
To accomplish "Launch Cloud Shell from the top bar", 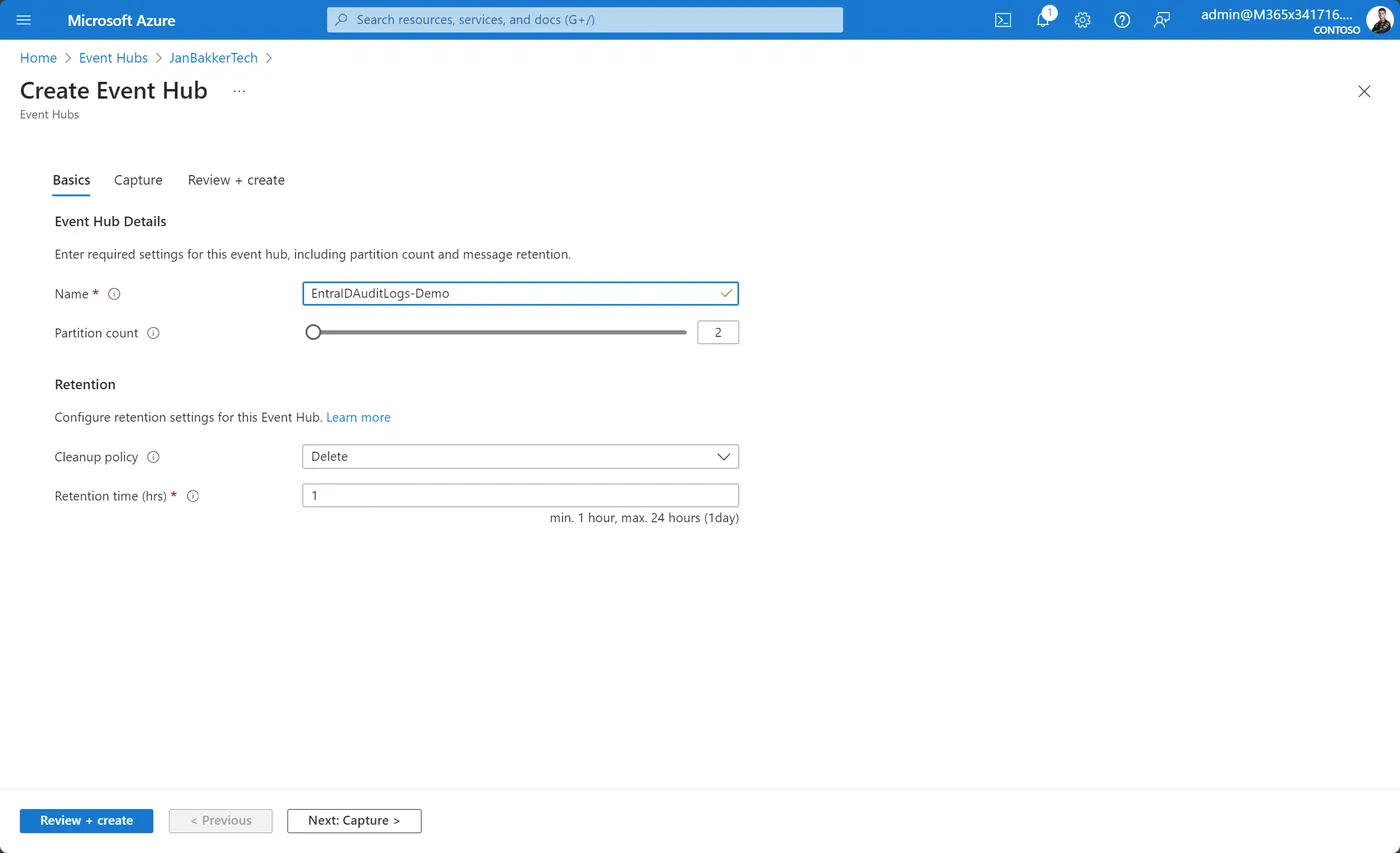I will click(x=1003, y=20).
